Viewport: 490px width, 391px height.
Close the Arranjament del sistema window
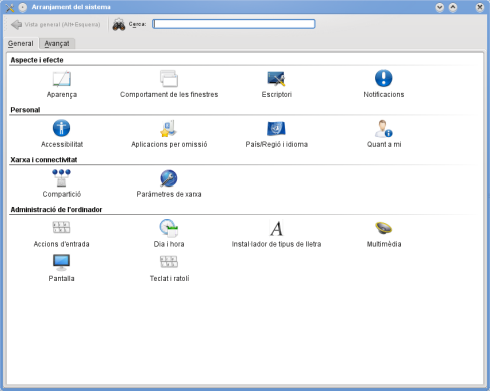click(480, 7)
